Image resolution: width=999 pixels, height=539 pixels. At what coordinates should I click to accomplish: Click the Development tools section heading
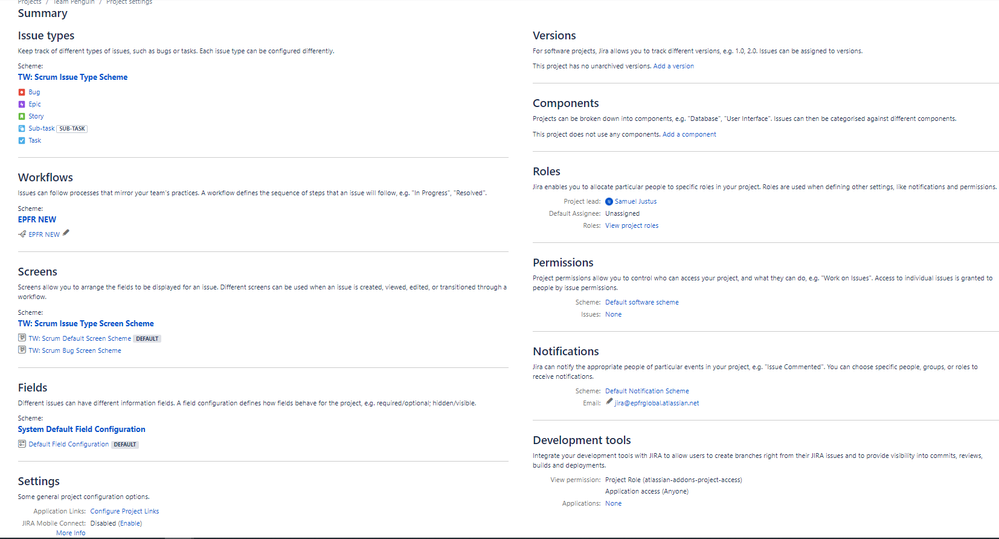point(582,440)
